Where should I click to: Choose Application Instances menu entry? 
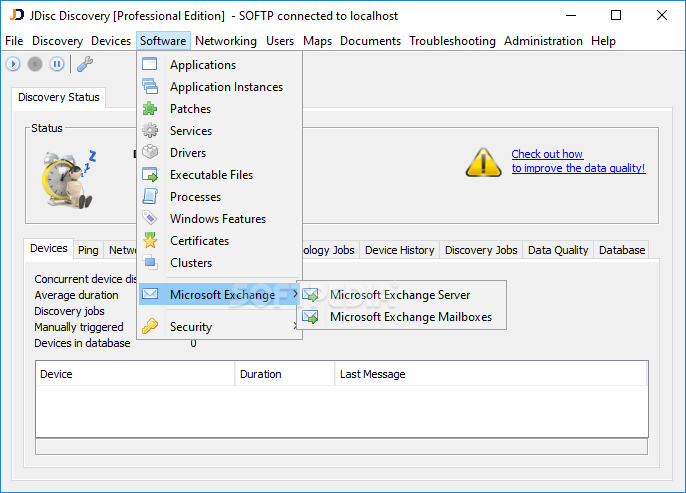tap(220, 87)
